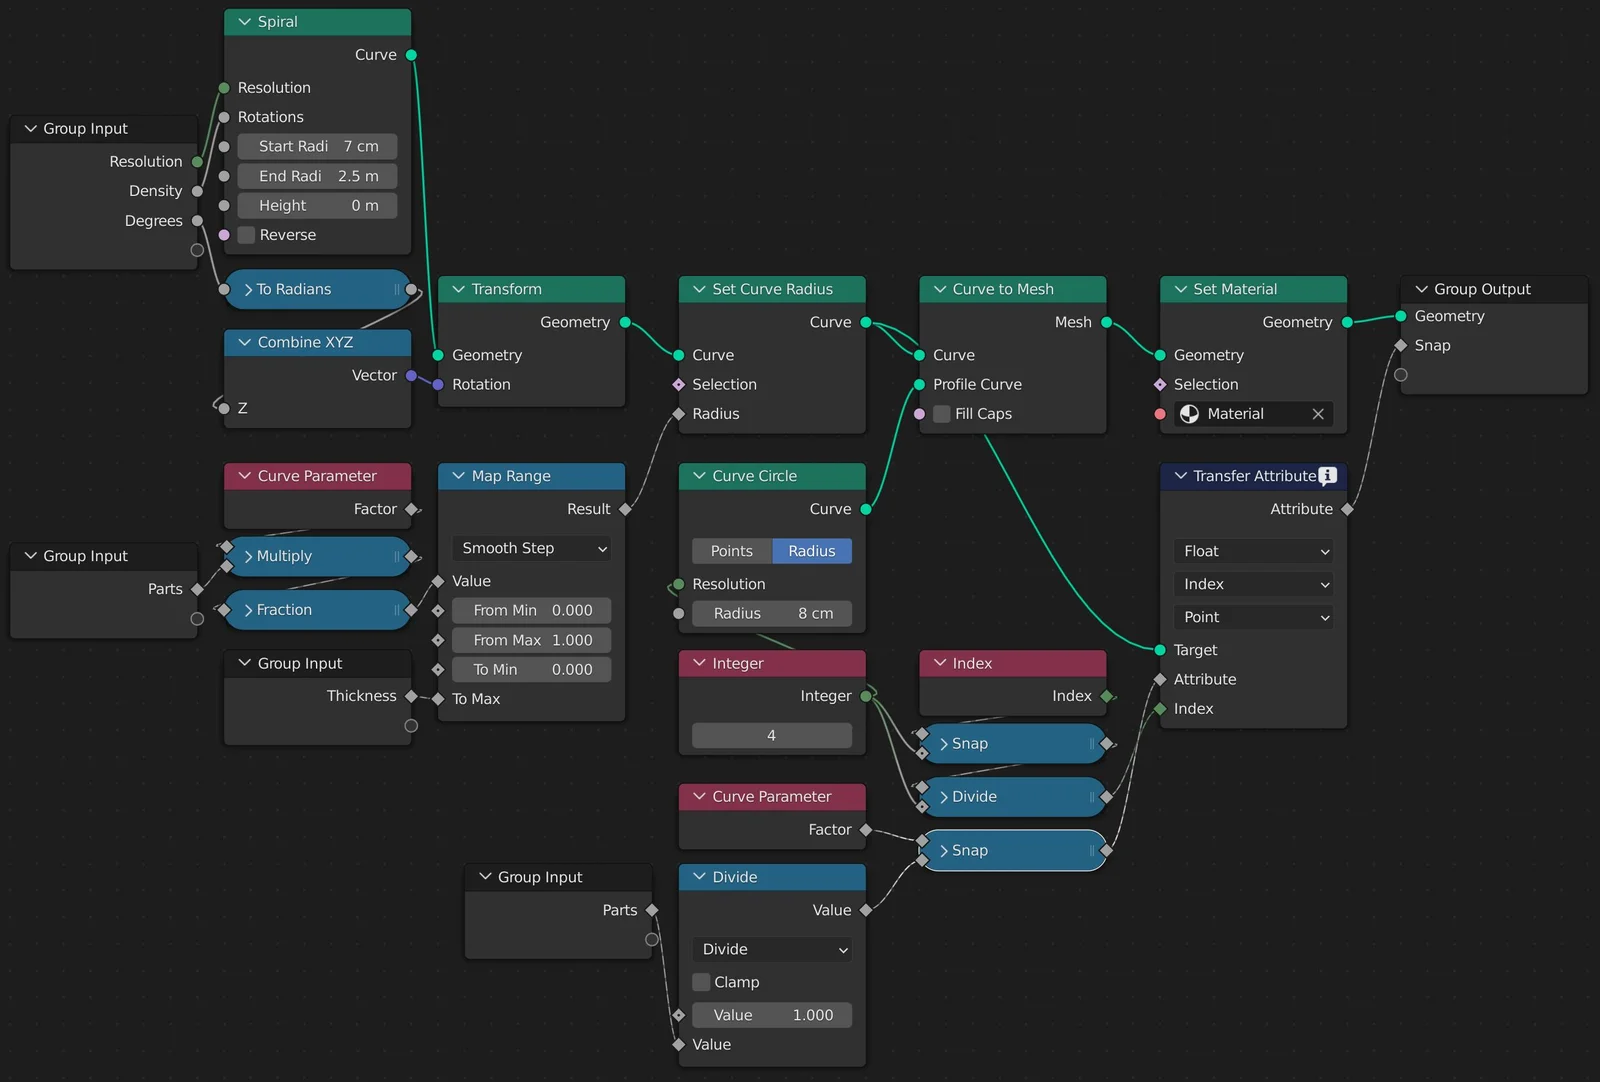Click the Curve output socket on Spiral node
1600x1082 pixels.
click(411, 55)
